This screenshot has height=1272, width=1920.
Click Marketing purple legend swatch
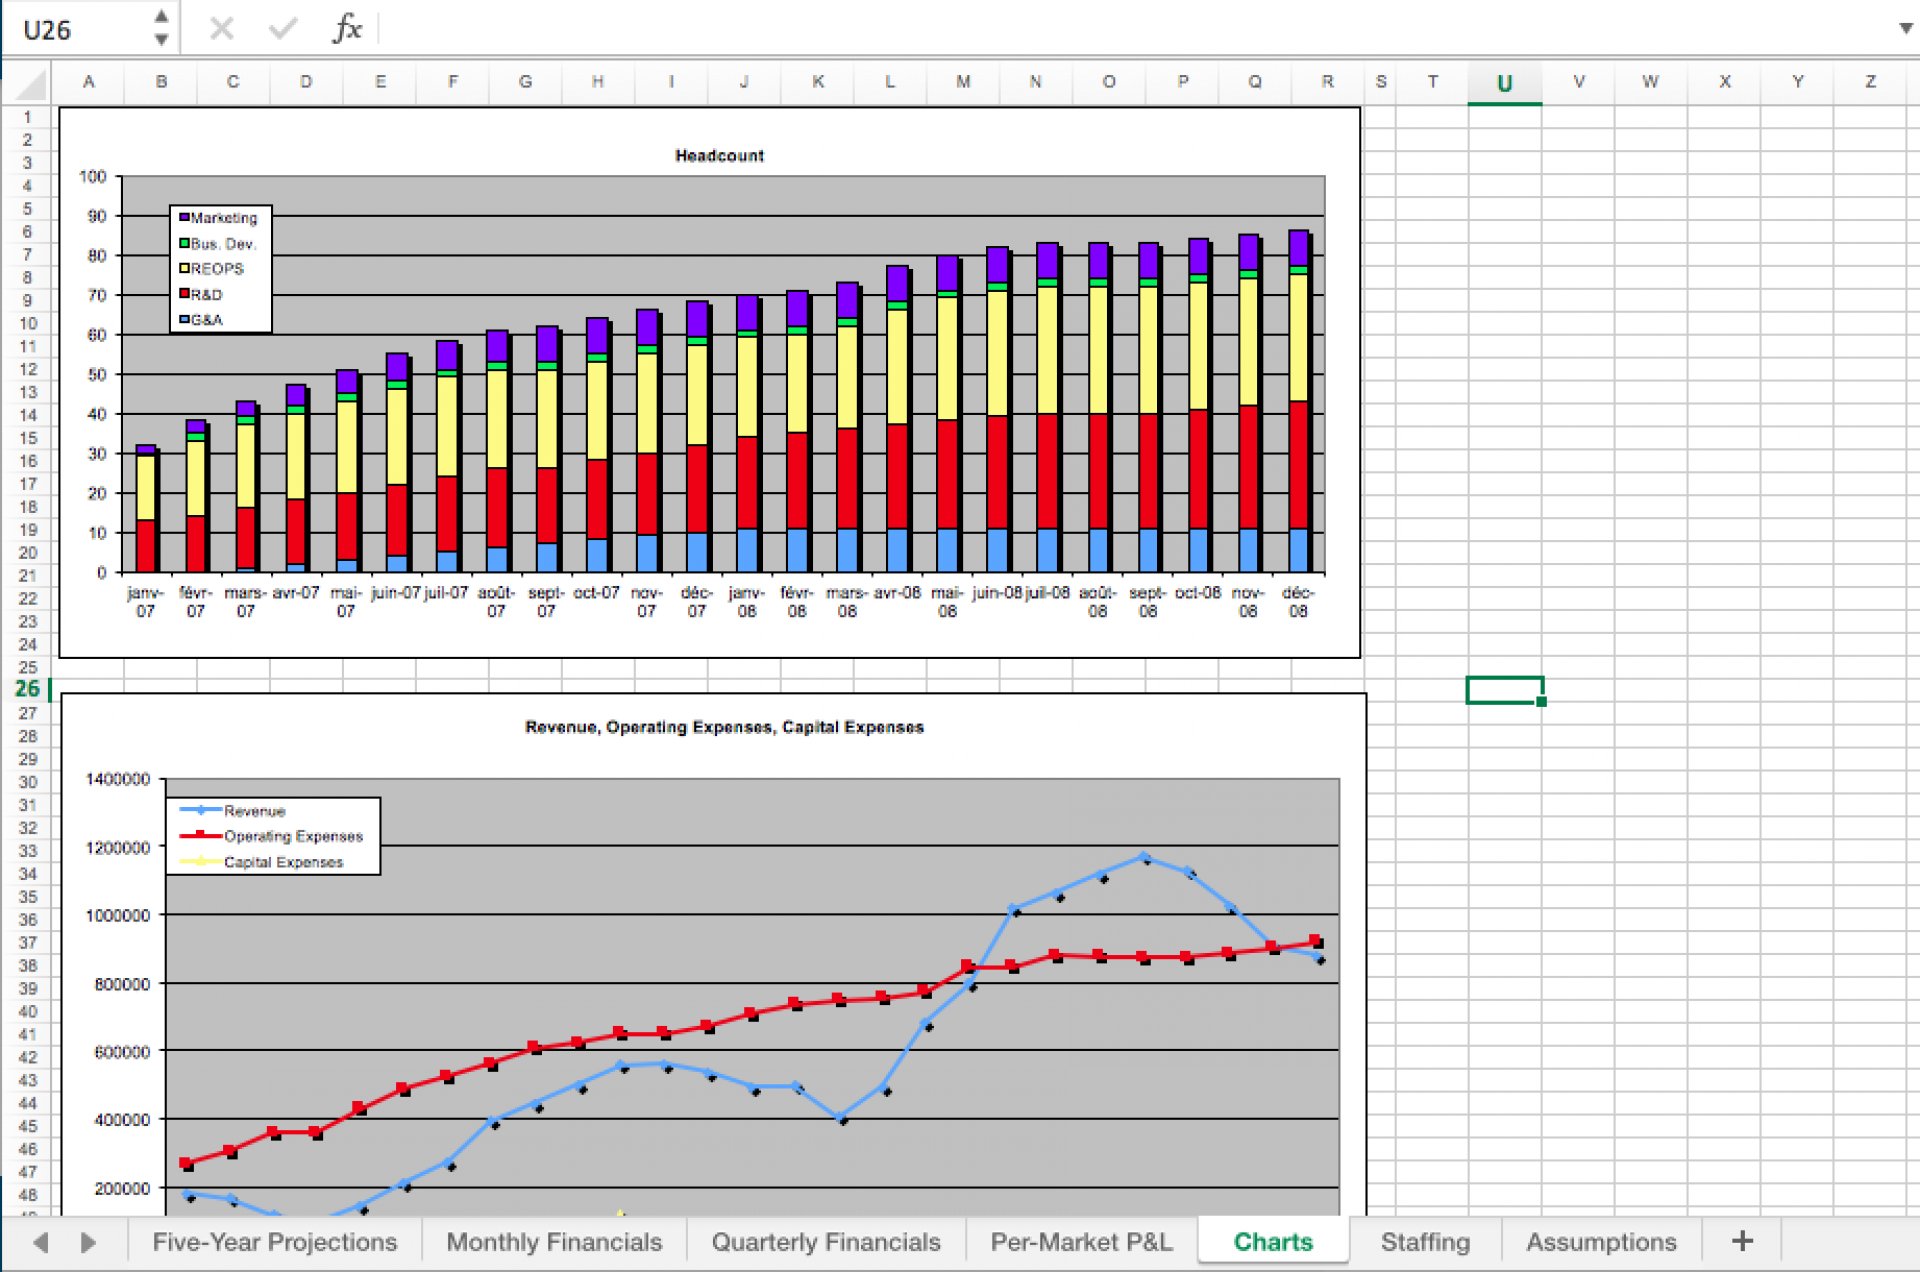[x=184, y=217]
